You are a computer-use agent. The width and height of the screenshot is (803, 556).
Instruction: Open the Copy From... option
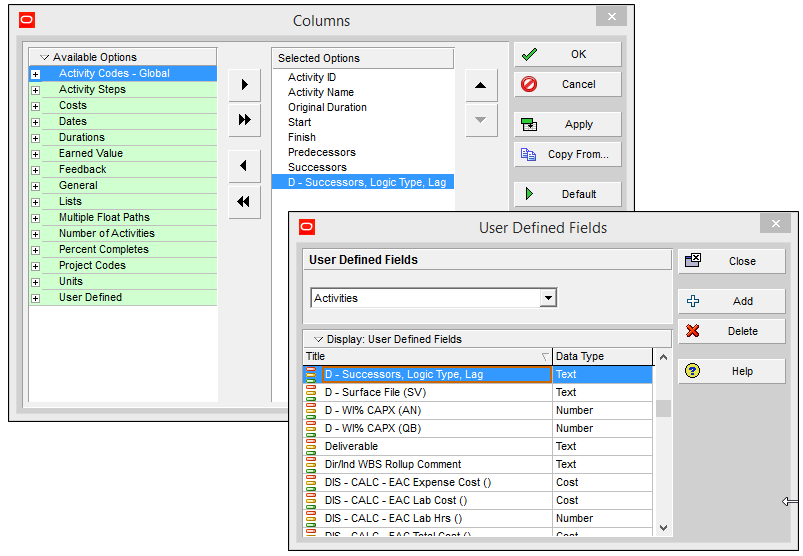567,155
